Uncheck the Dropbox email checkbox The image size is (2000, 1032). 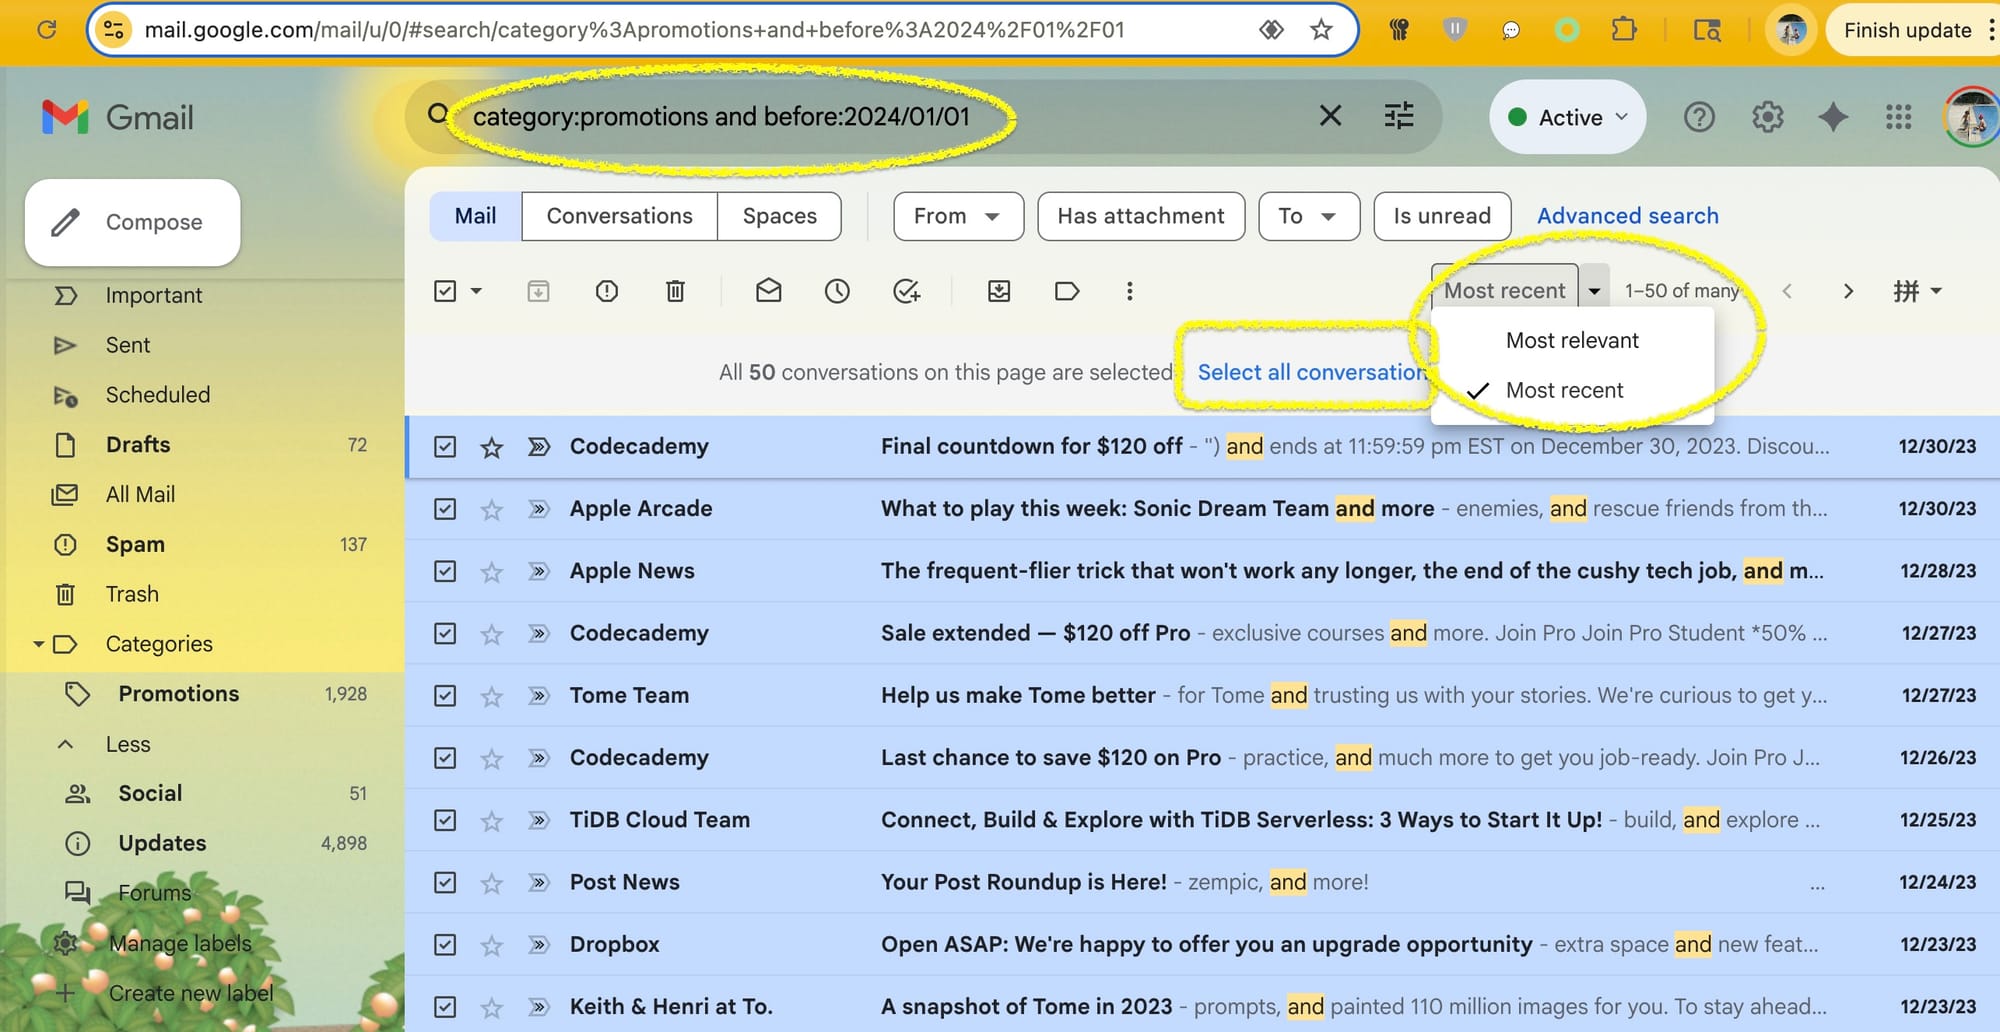point(445,944)
